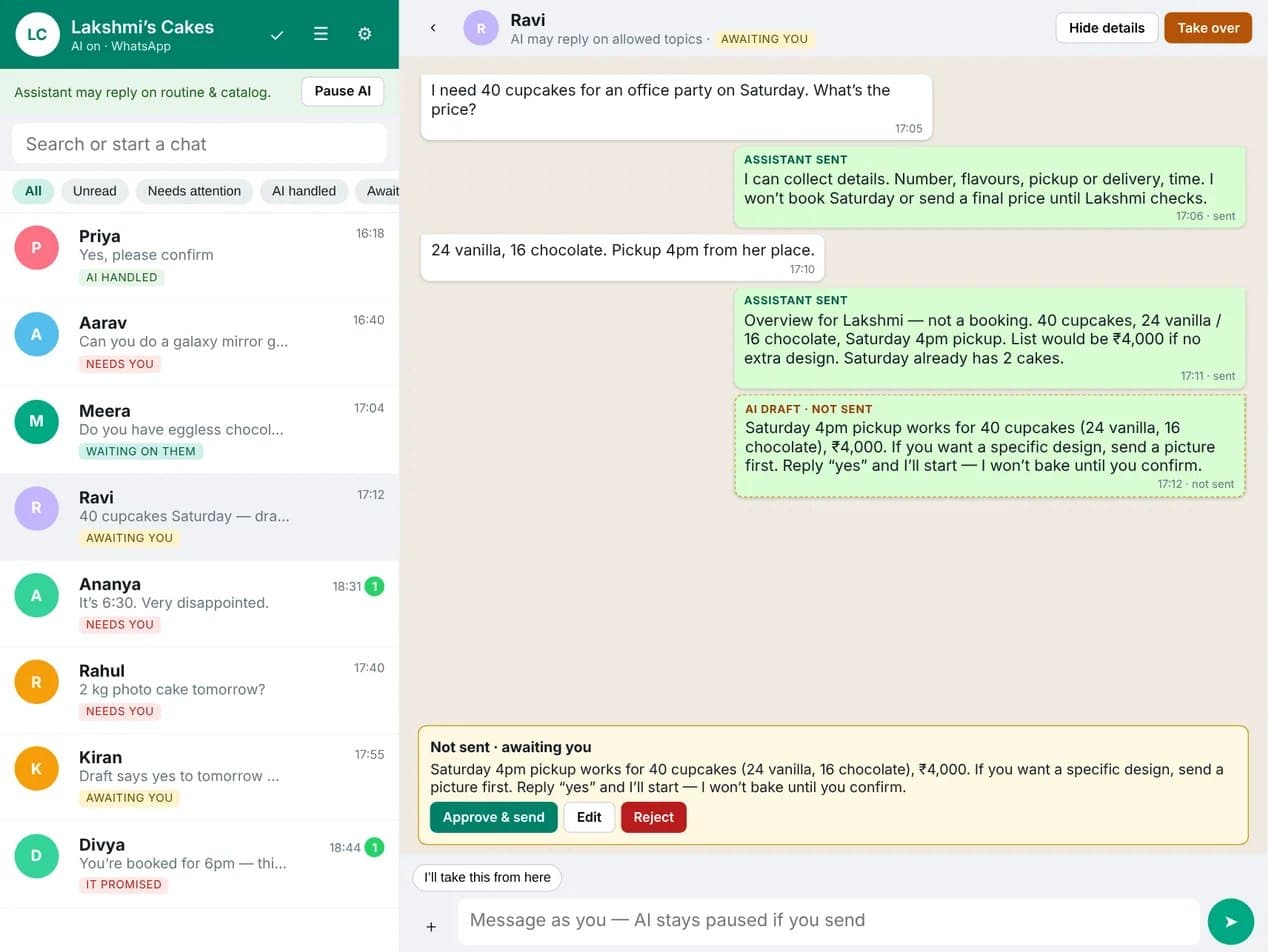Screen dimensions: 1270x952
Task: Open Divya's "You're booked for 6pm" chat
Action: (x=199, y=864)
